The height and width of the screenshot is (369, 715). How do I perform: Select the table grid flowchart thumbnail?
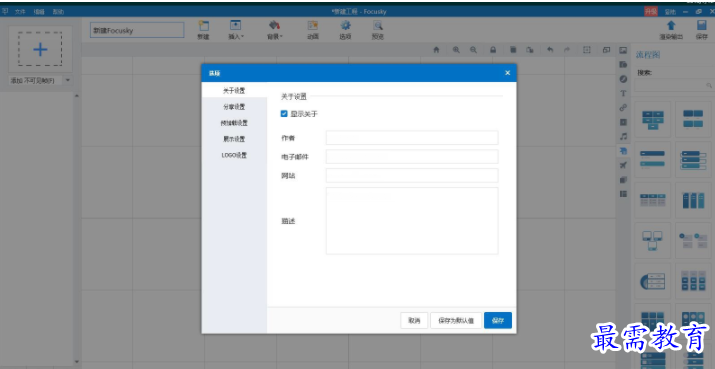tap(653, 200)
